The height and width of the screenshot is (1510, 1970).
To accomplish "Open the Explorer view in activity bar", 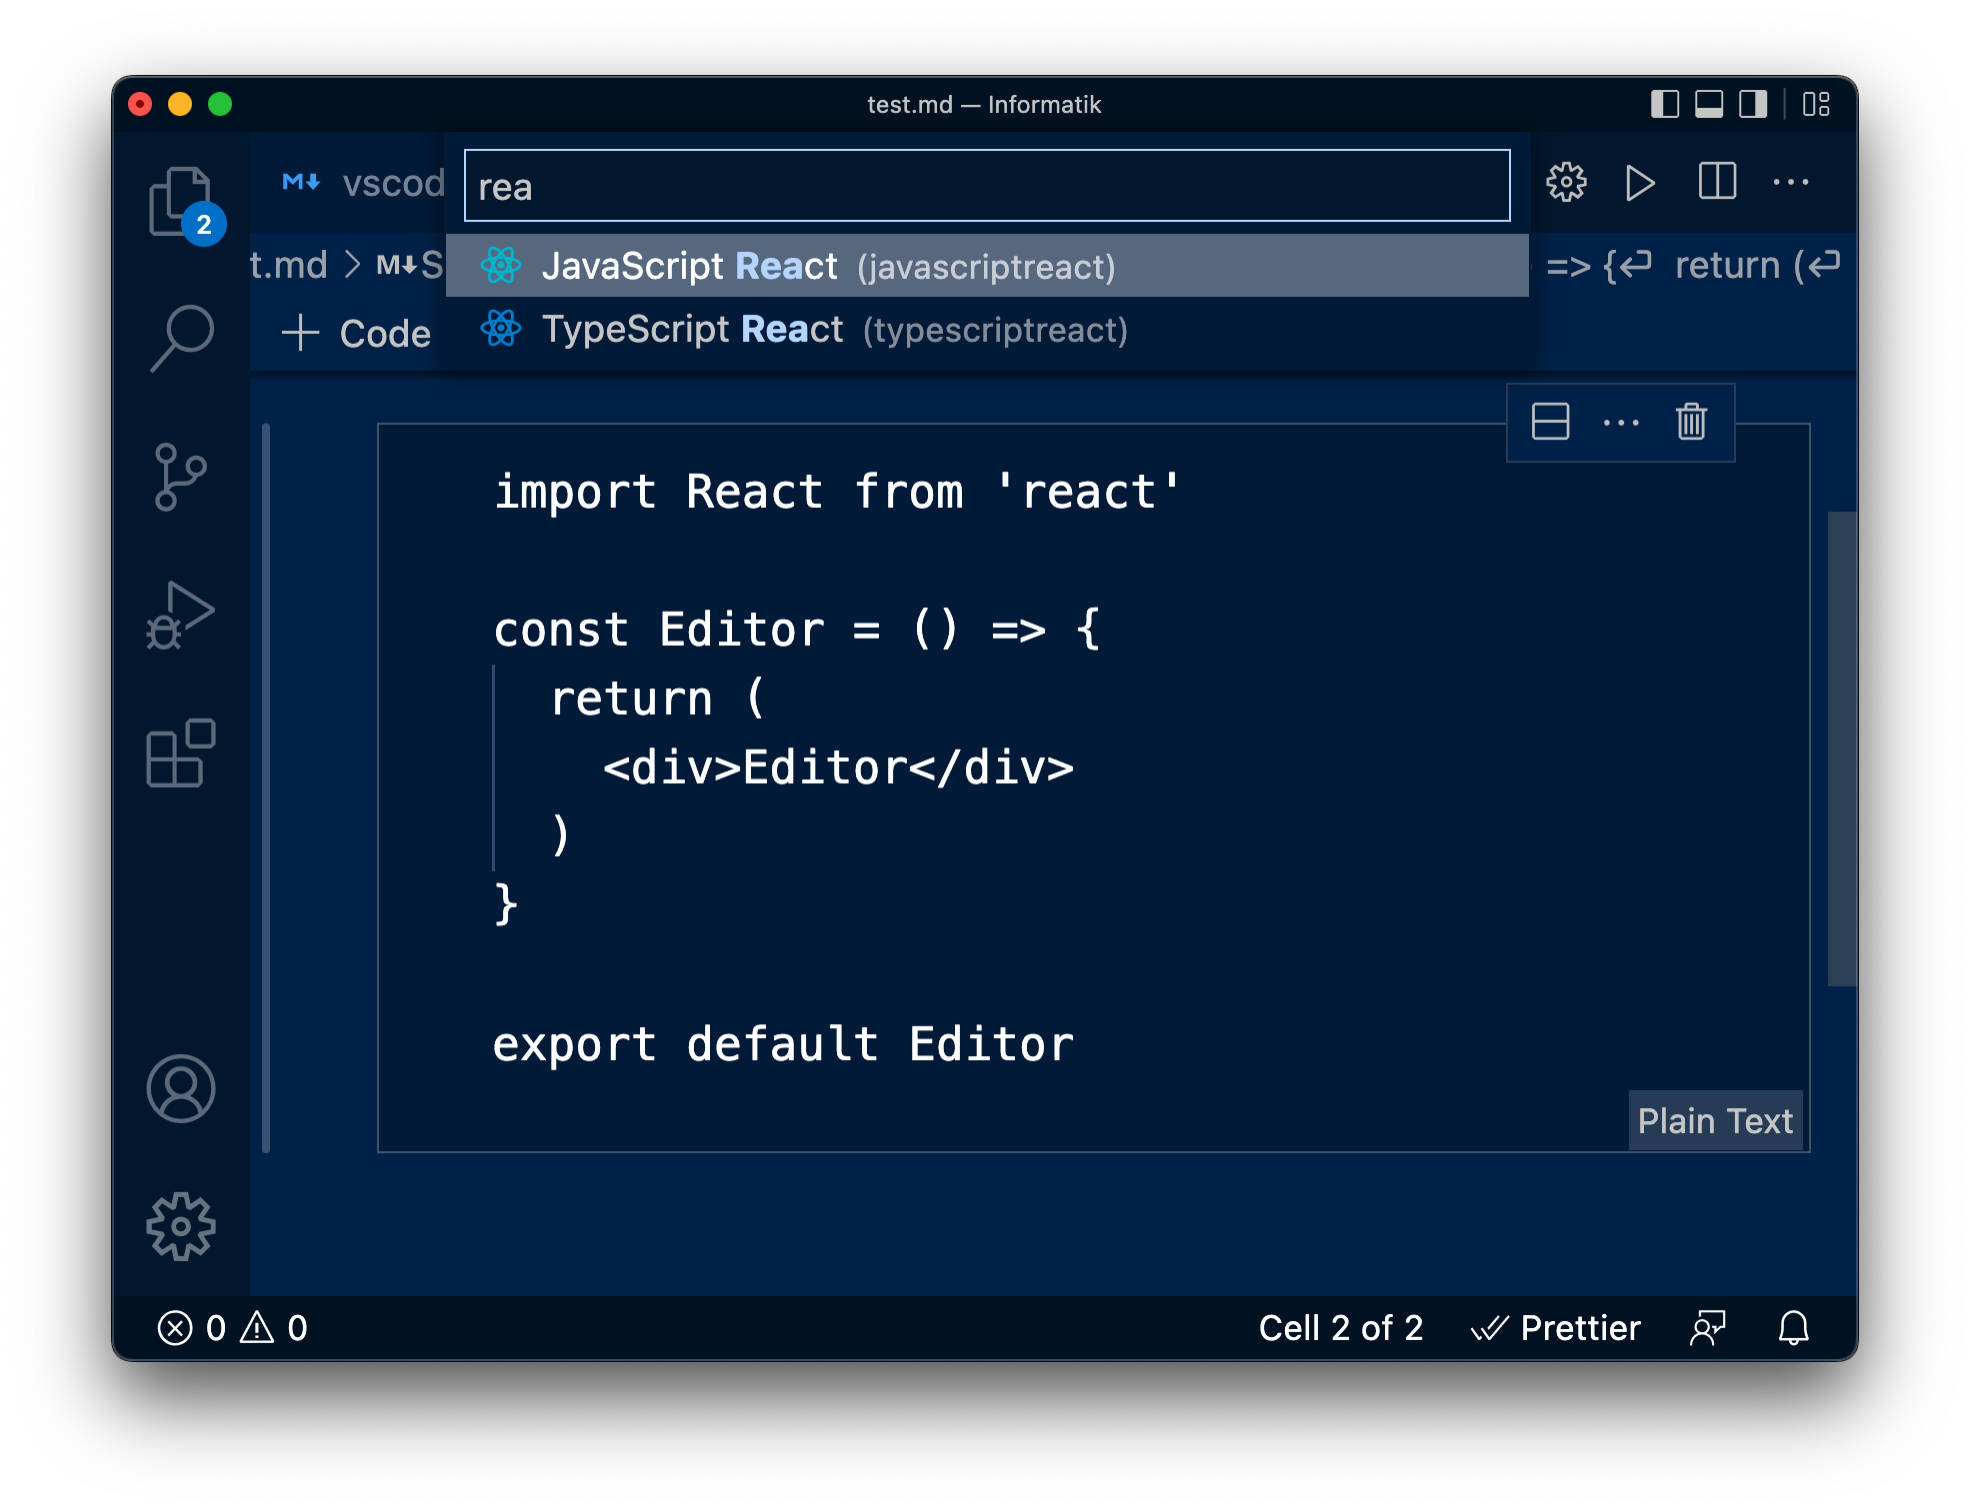I will pyautogui.click(x=181, y=200).
